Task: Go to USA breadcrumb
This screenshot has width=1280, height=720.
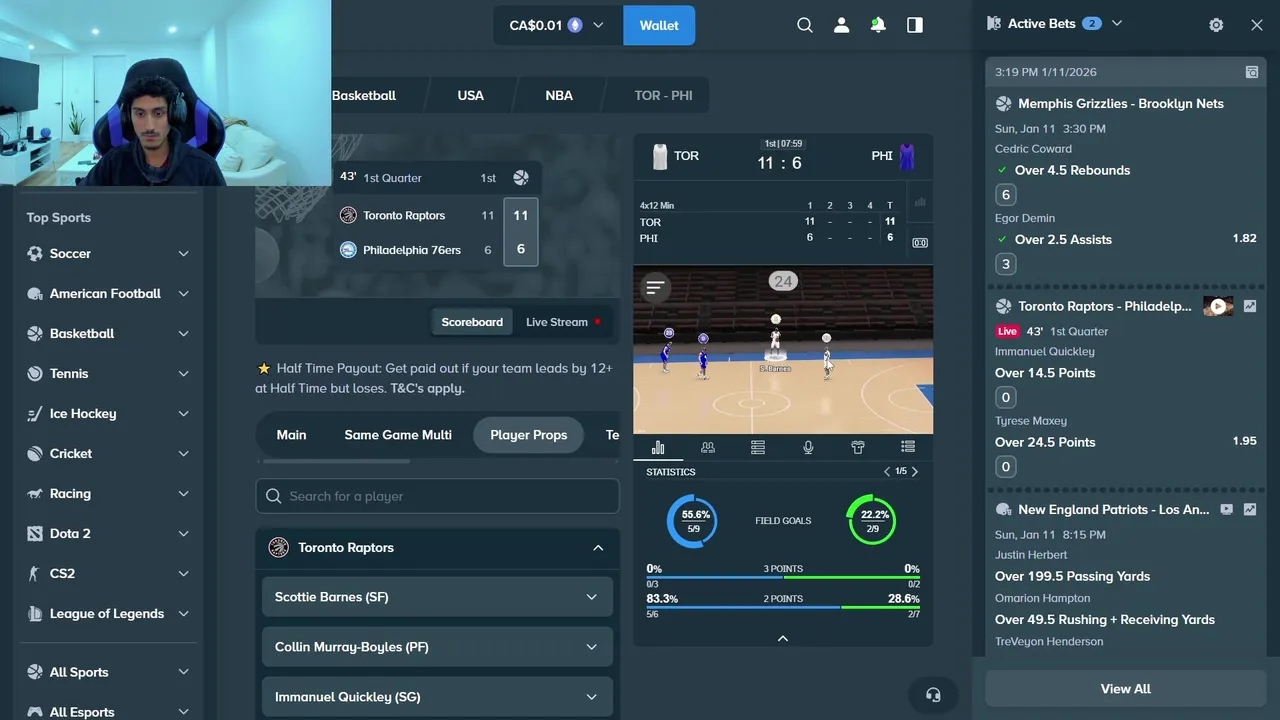Action: coord(470,95)
